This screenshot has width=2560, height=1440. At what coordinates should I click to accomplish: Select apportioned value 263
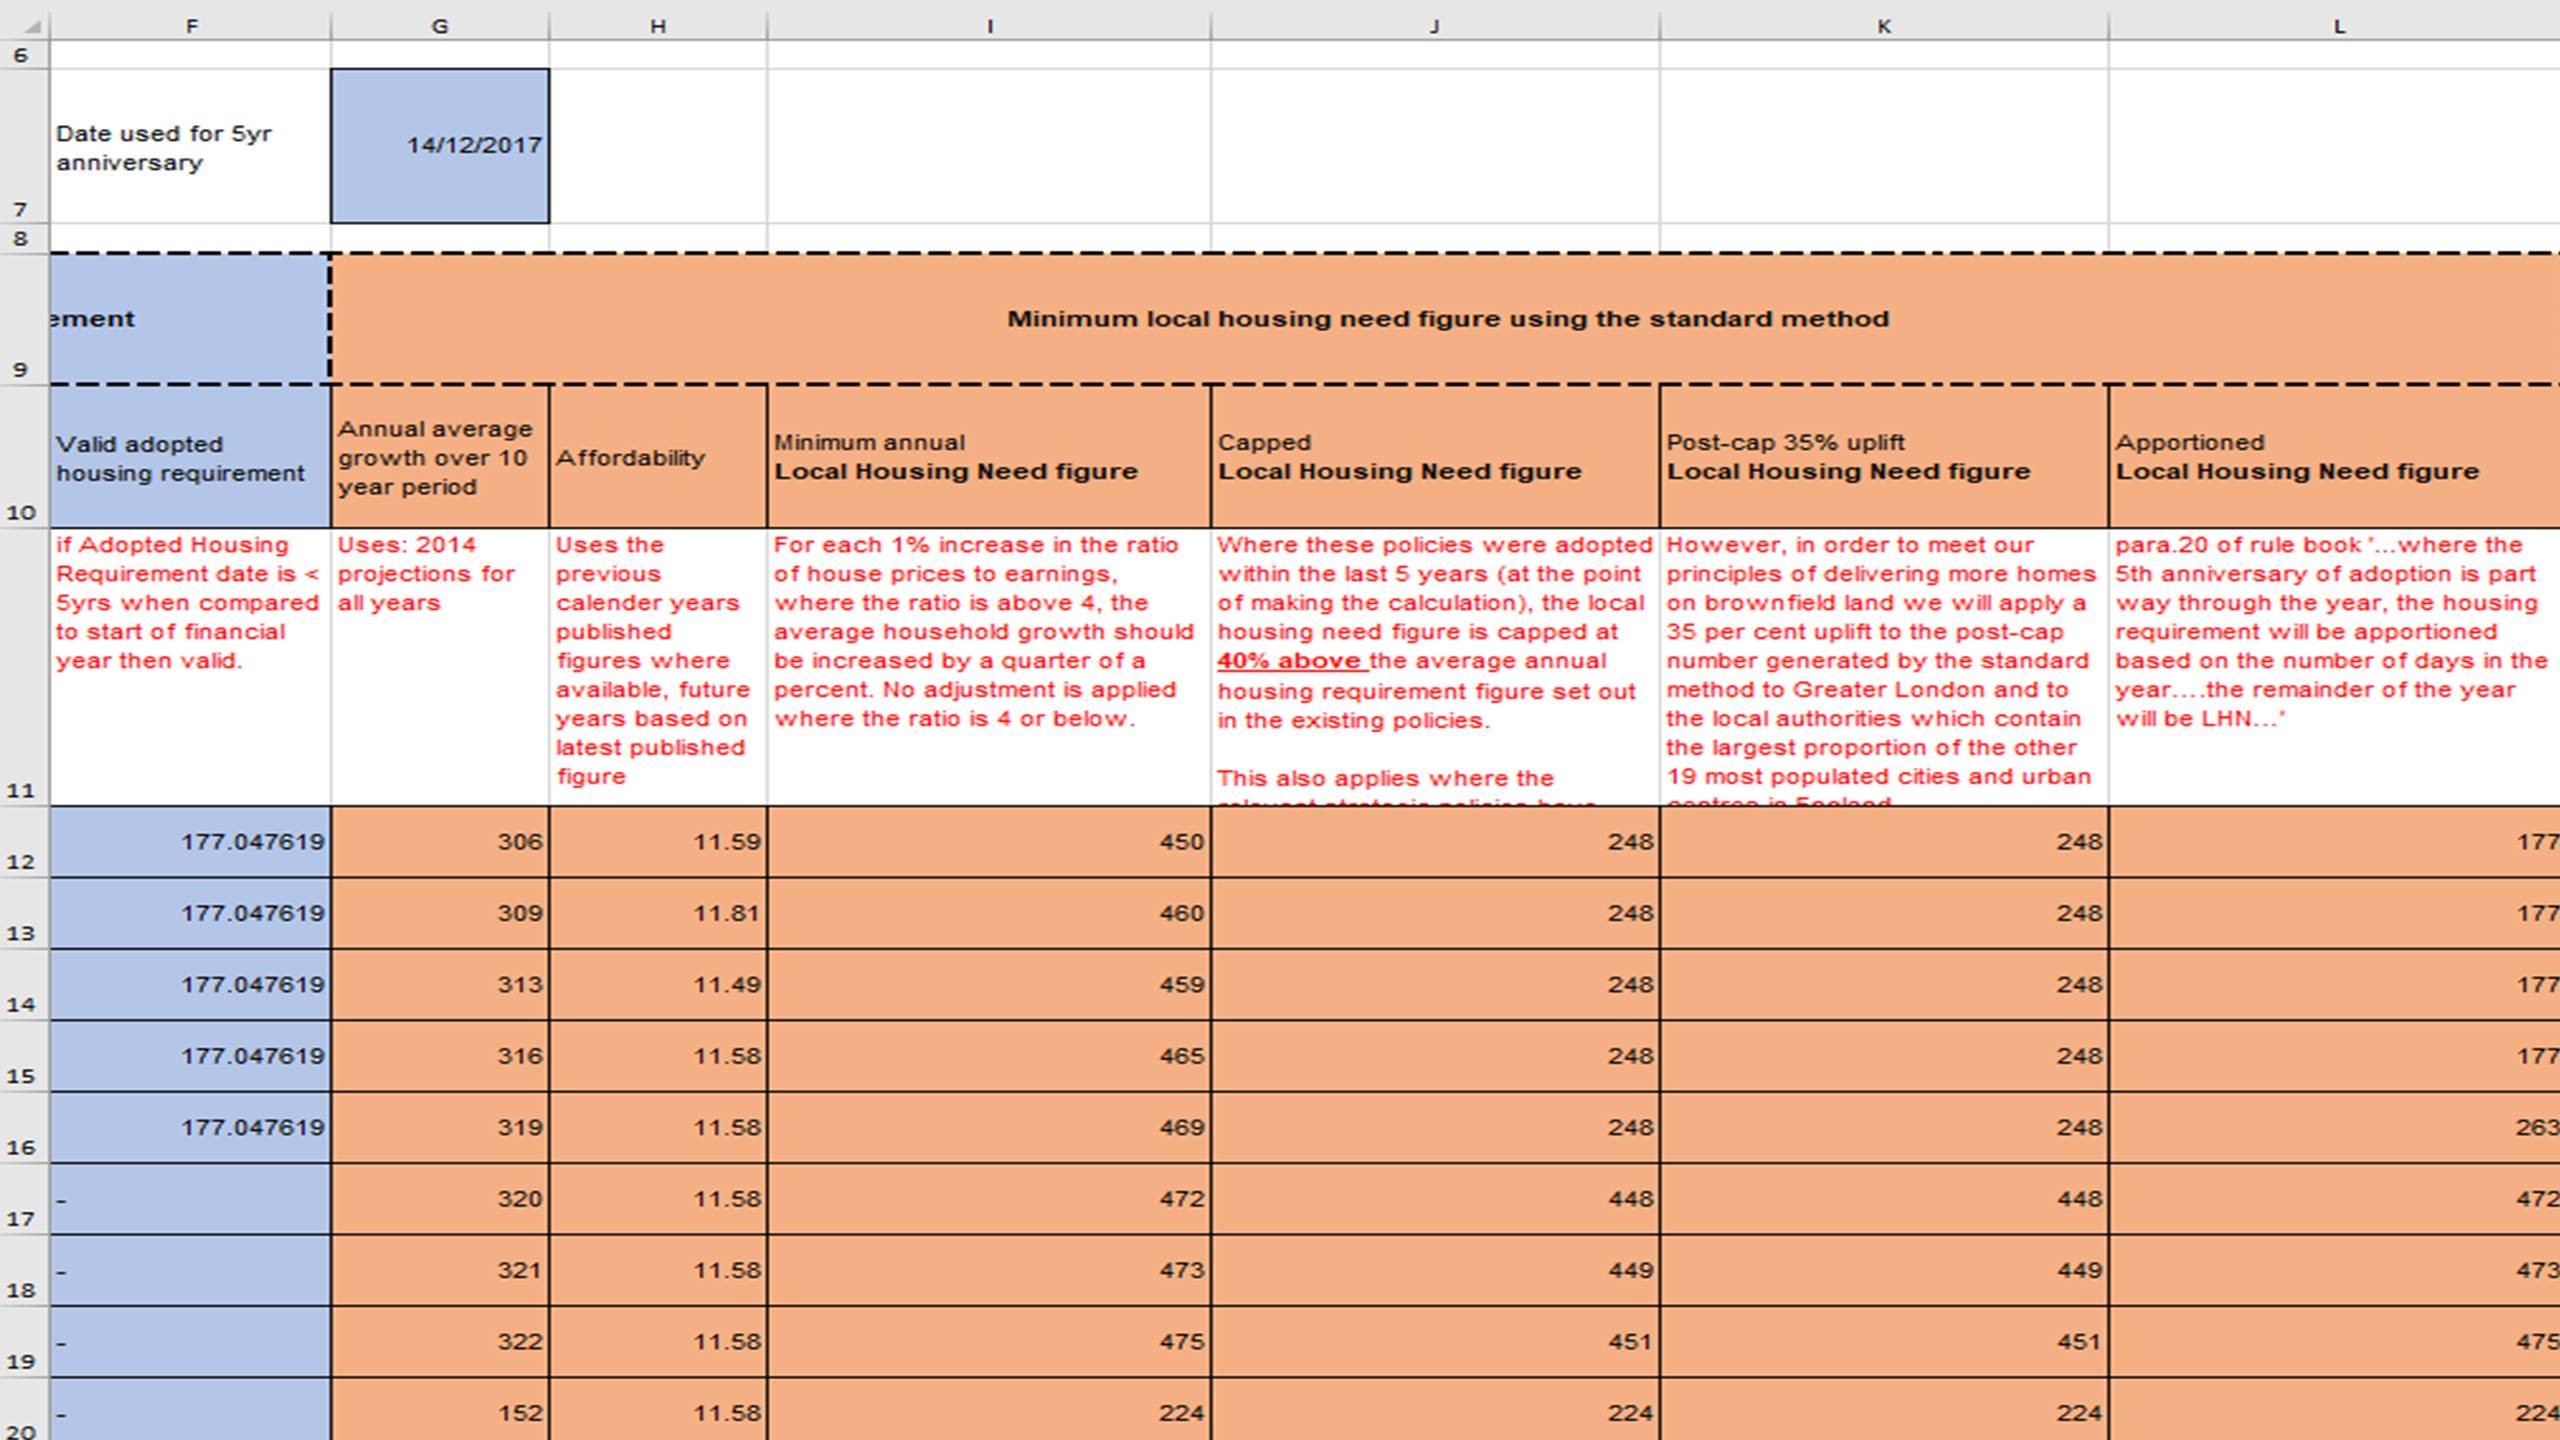tap(2335, 1128)
